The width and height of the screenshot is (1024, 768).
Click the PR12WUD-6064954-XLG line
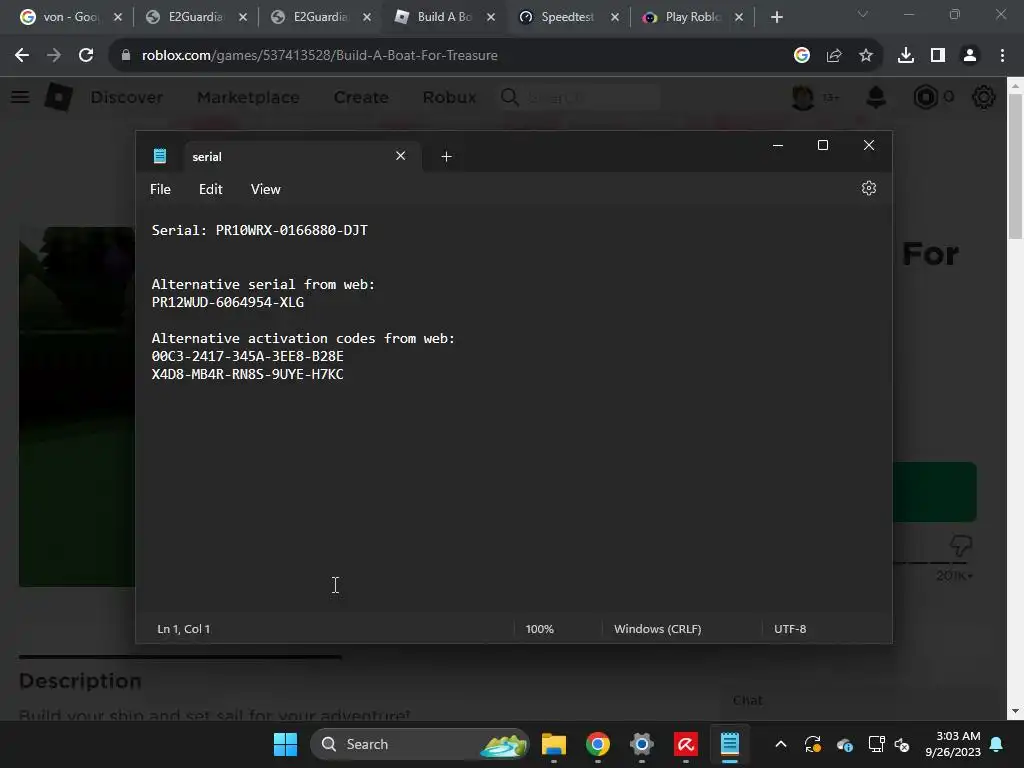227,302
